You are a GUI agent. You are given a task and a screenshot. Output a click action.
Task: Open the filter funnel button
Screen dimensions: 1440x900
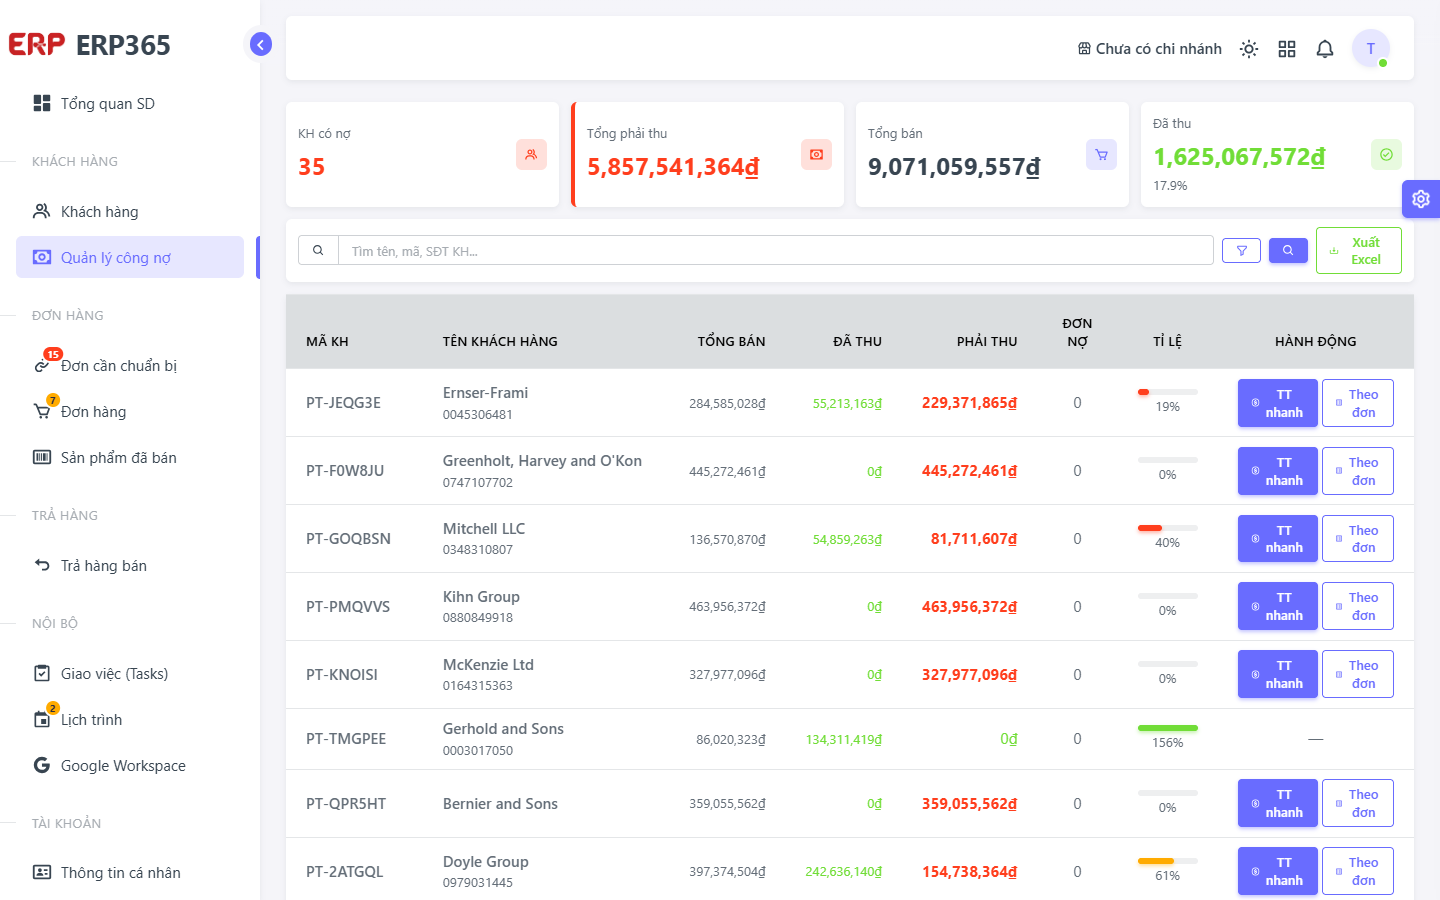1241,251
